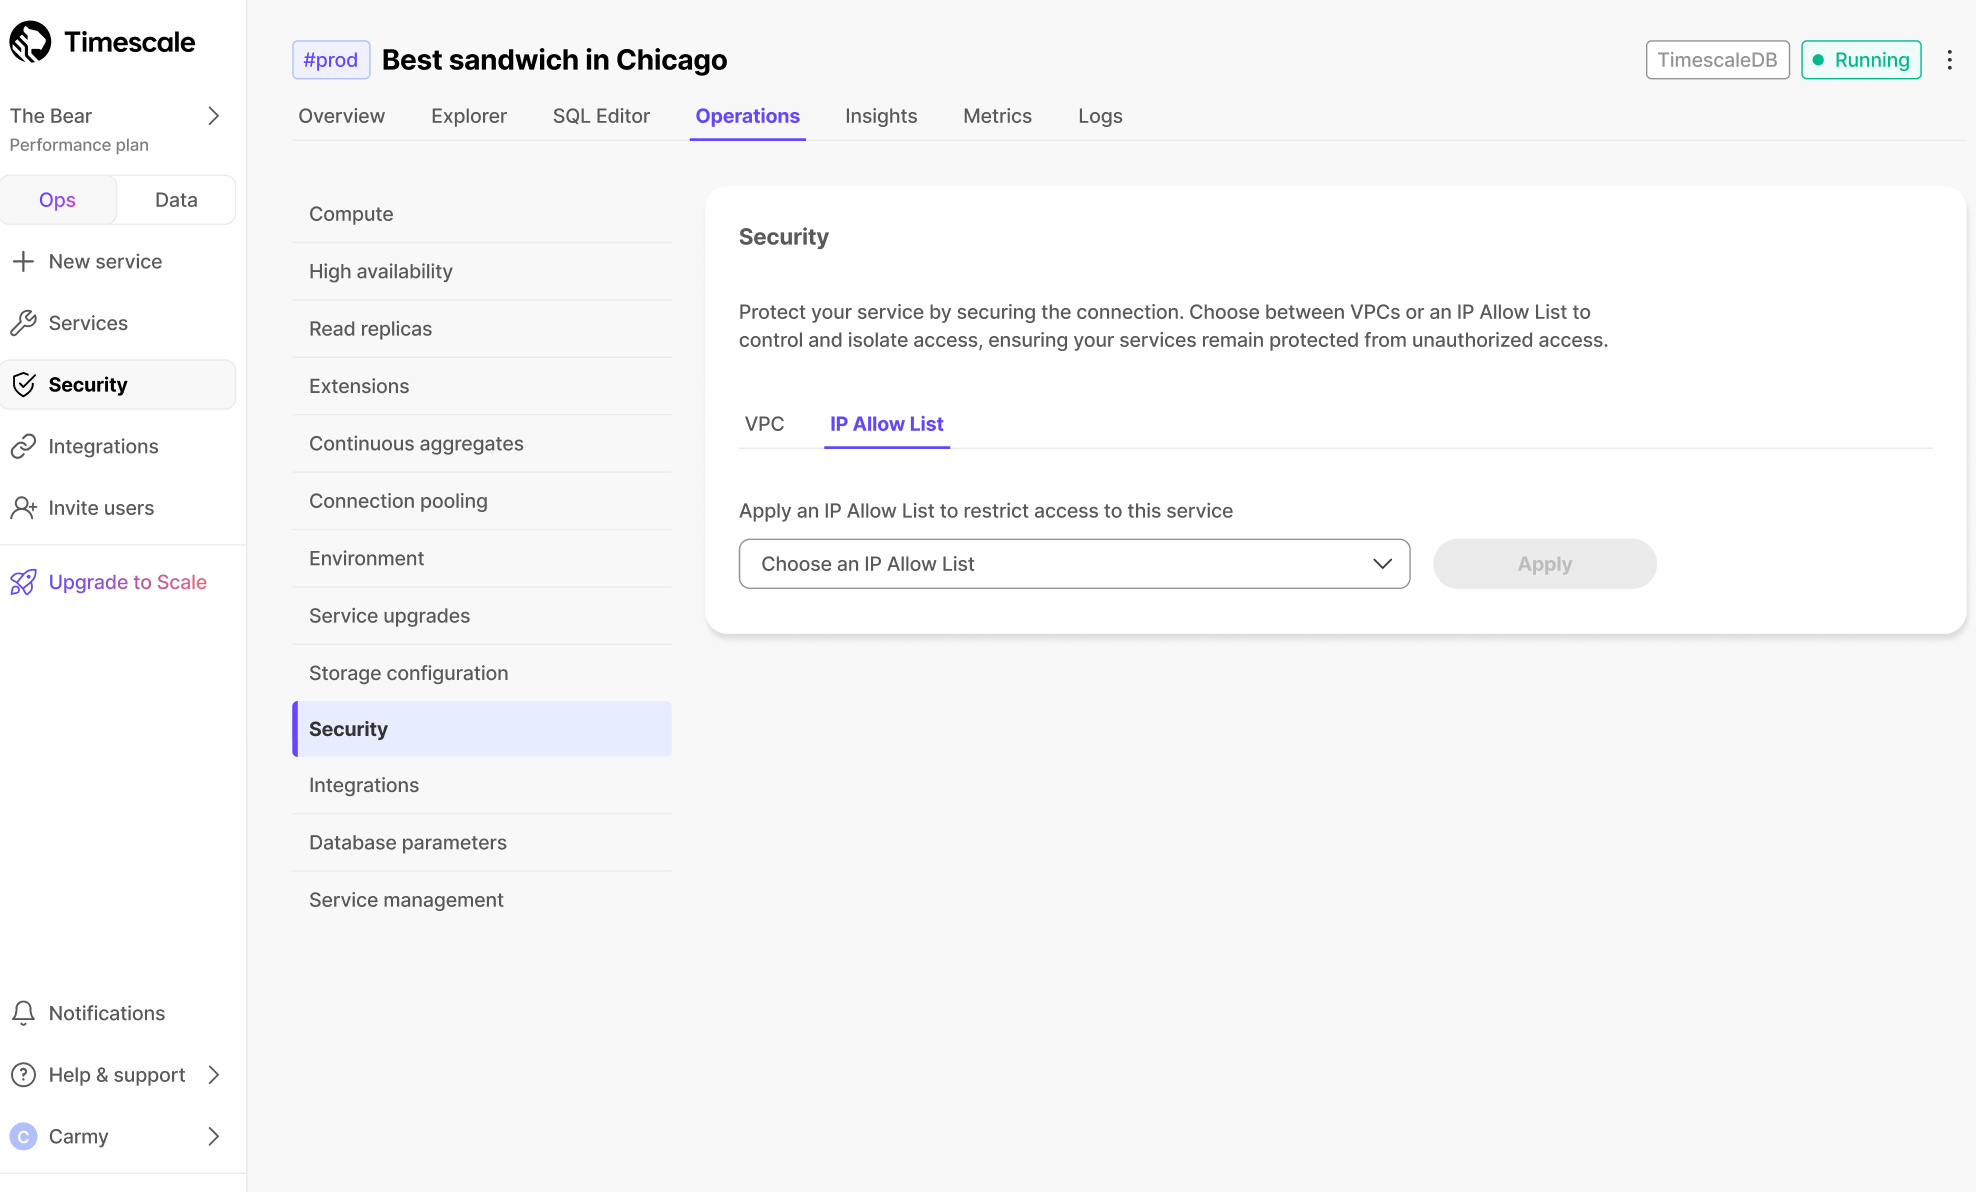Click the add-person icon for Invite users
The image size is (1976, 1192).
pyautogui.click(x=23, y=508)
